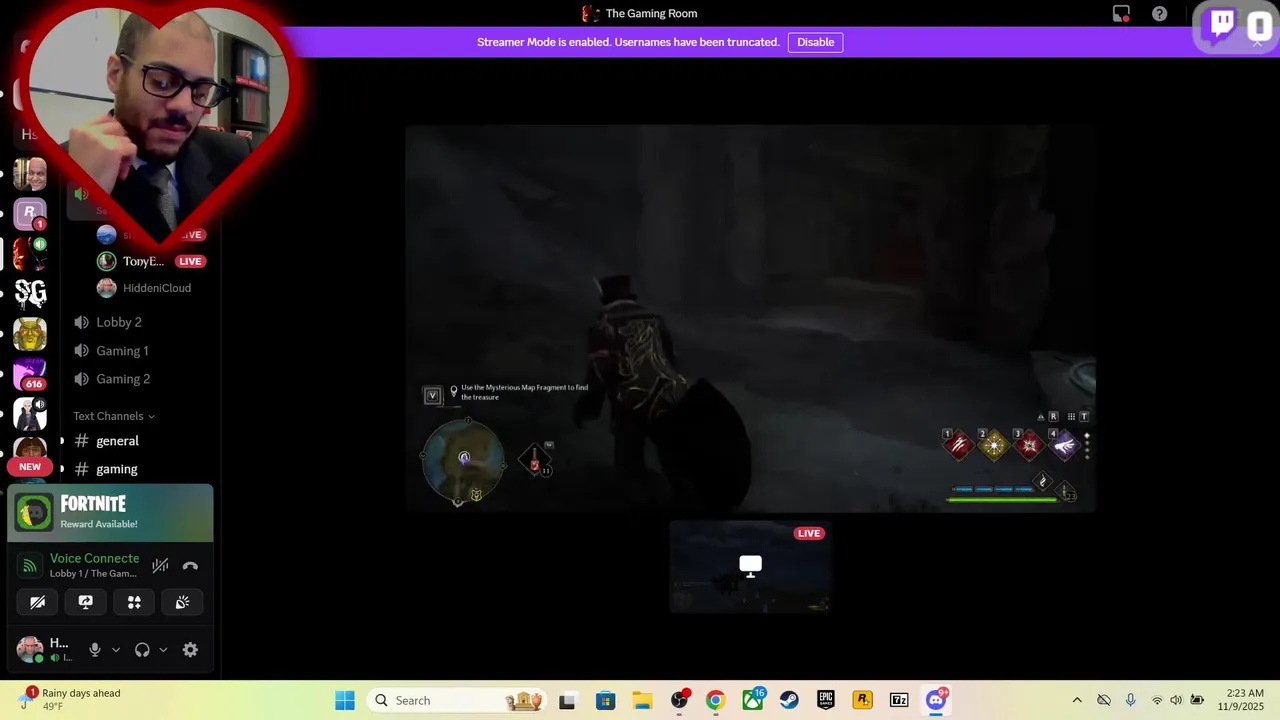Expand the headphone output options arrow
The image size is (1280, 720).
pos(163,650)
